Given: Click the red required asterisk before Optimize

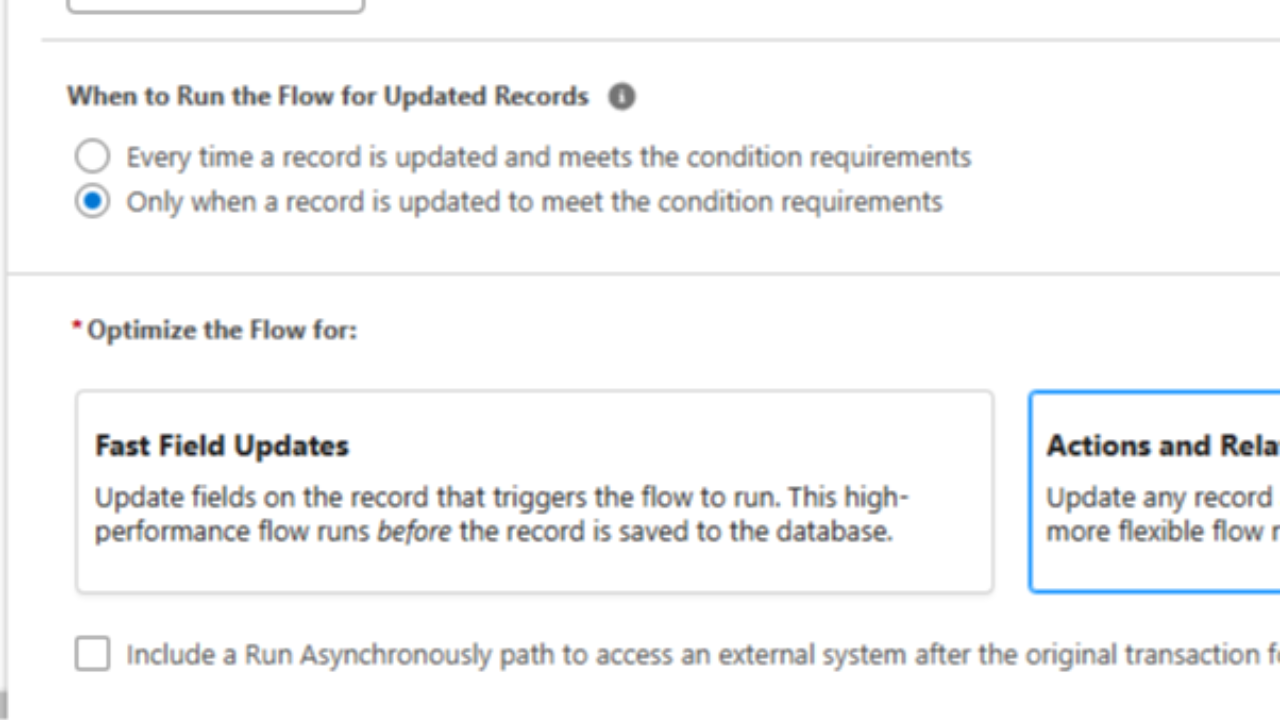Looking at the screenshot, I should [76, 329].
